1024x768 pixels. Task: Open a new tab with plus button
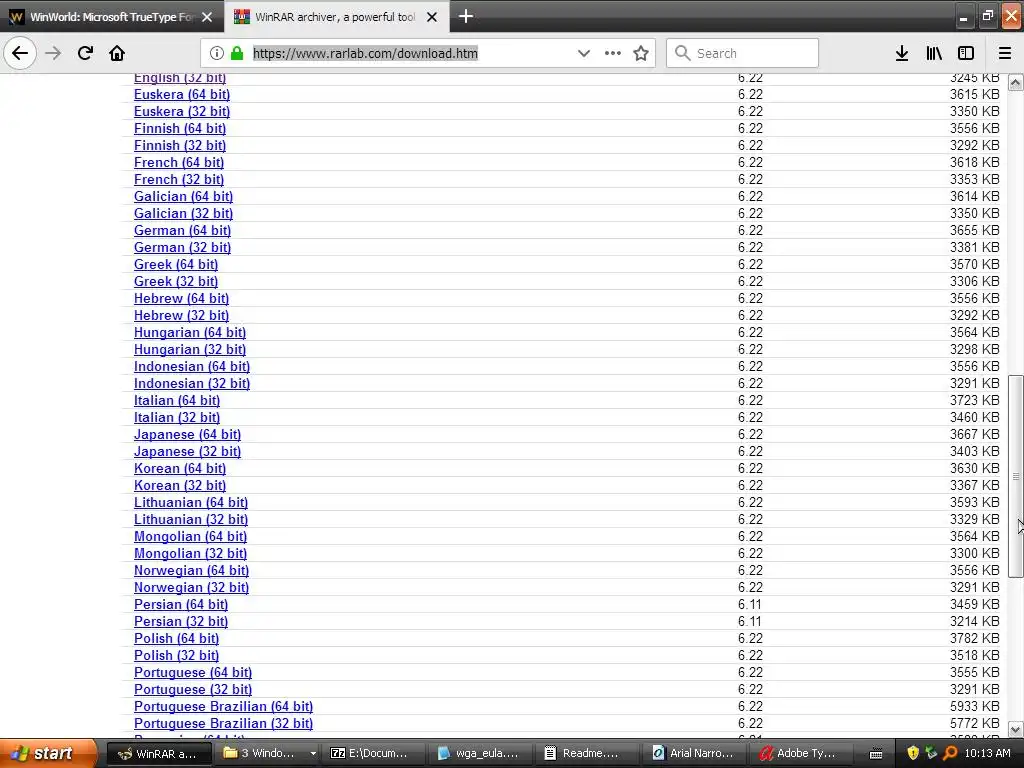(x=466, y=16)
